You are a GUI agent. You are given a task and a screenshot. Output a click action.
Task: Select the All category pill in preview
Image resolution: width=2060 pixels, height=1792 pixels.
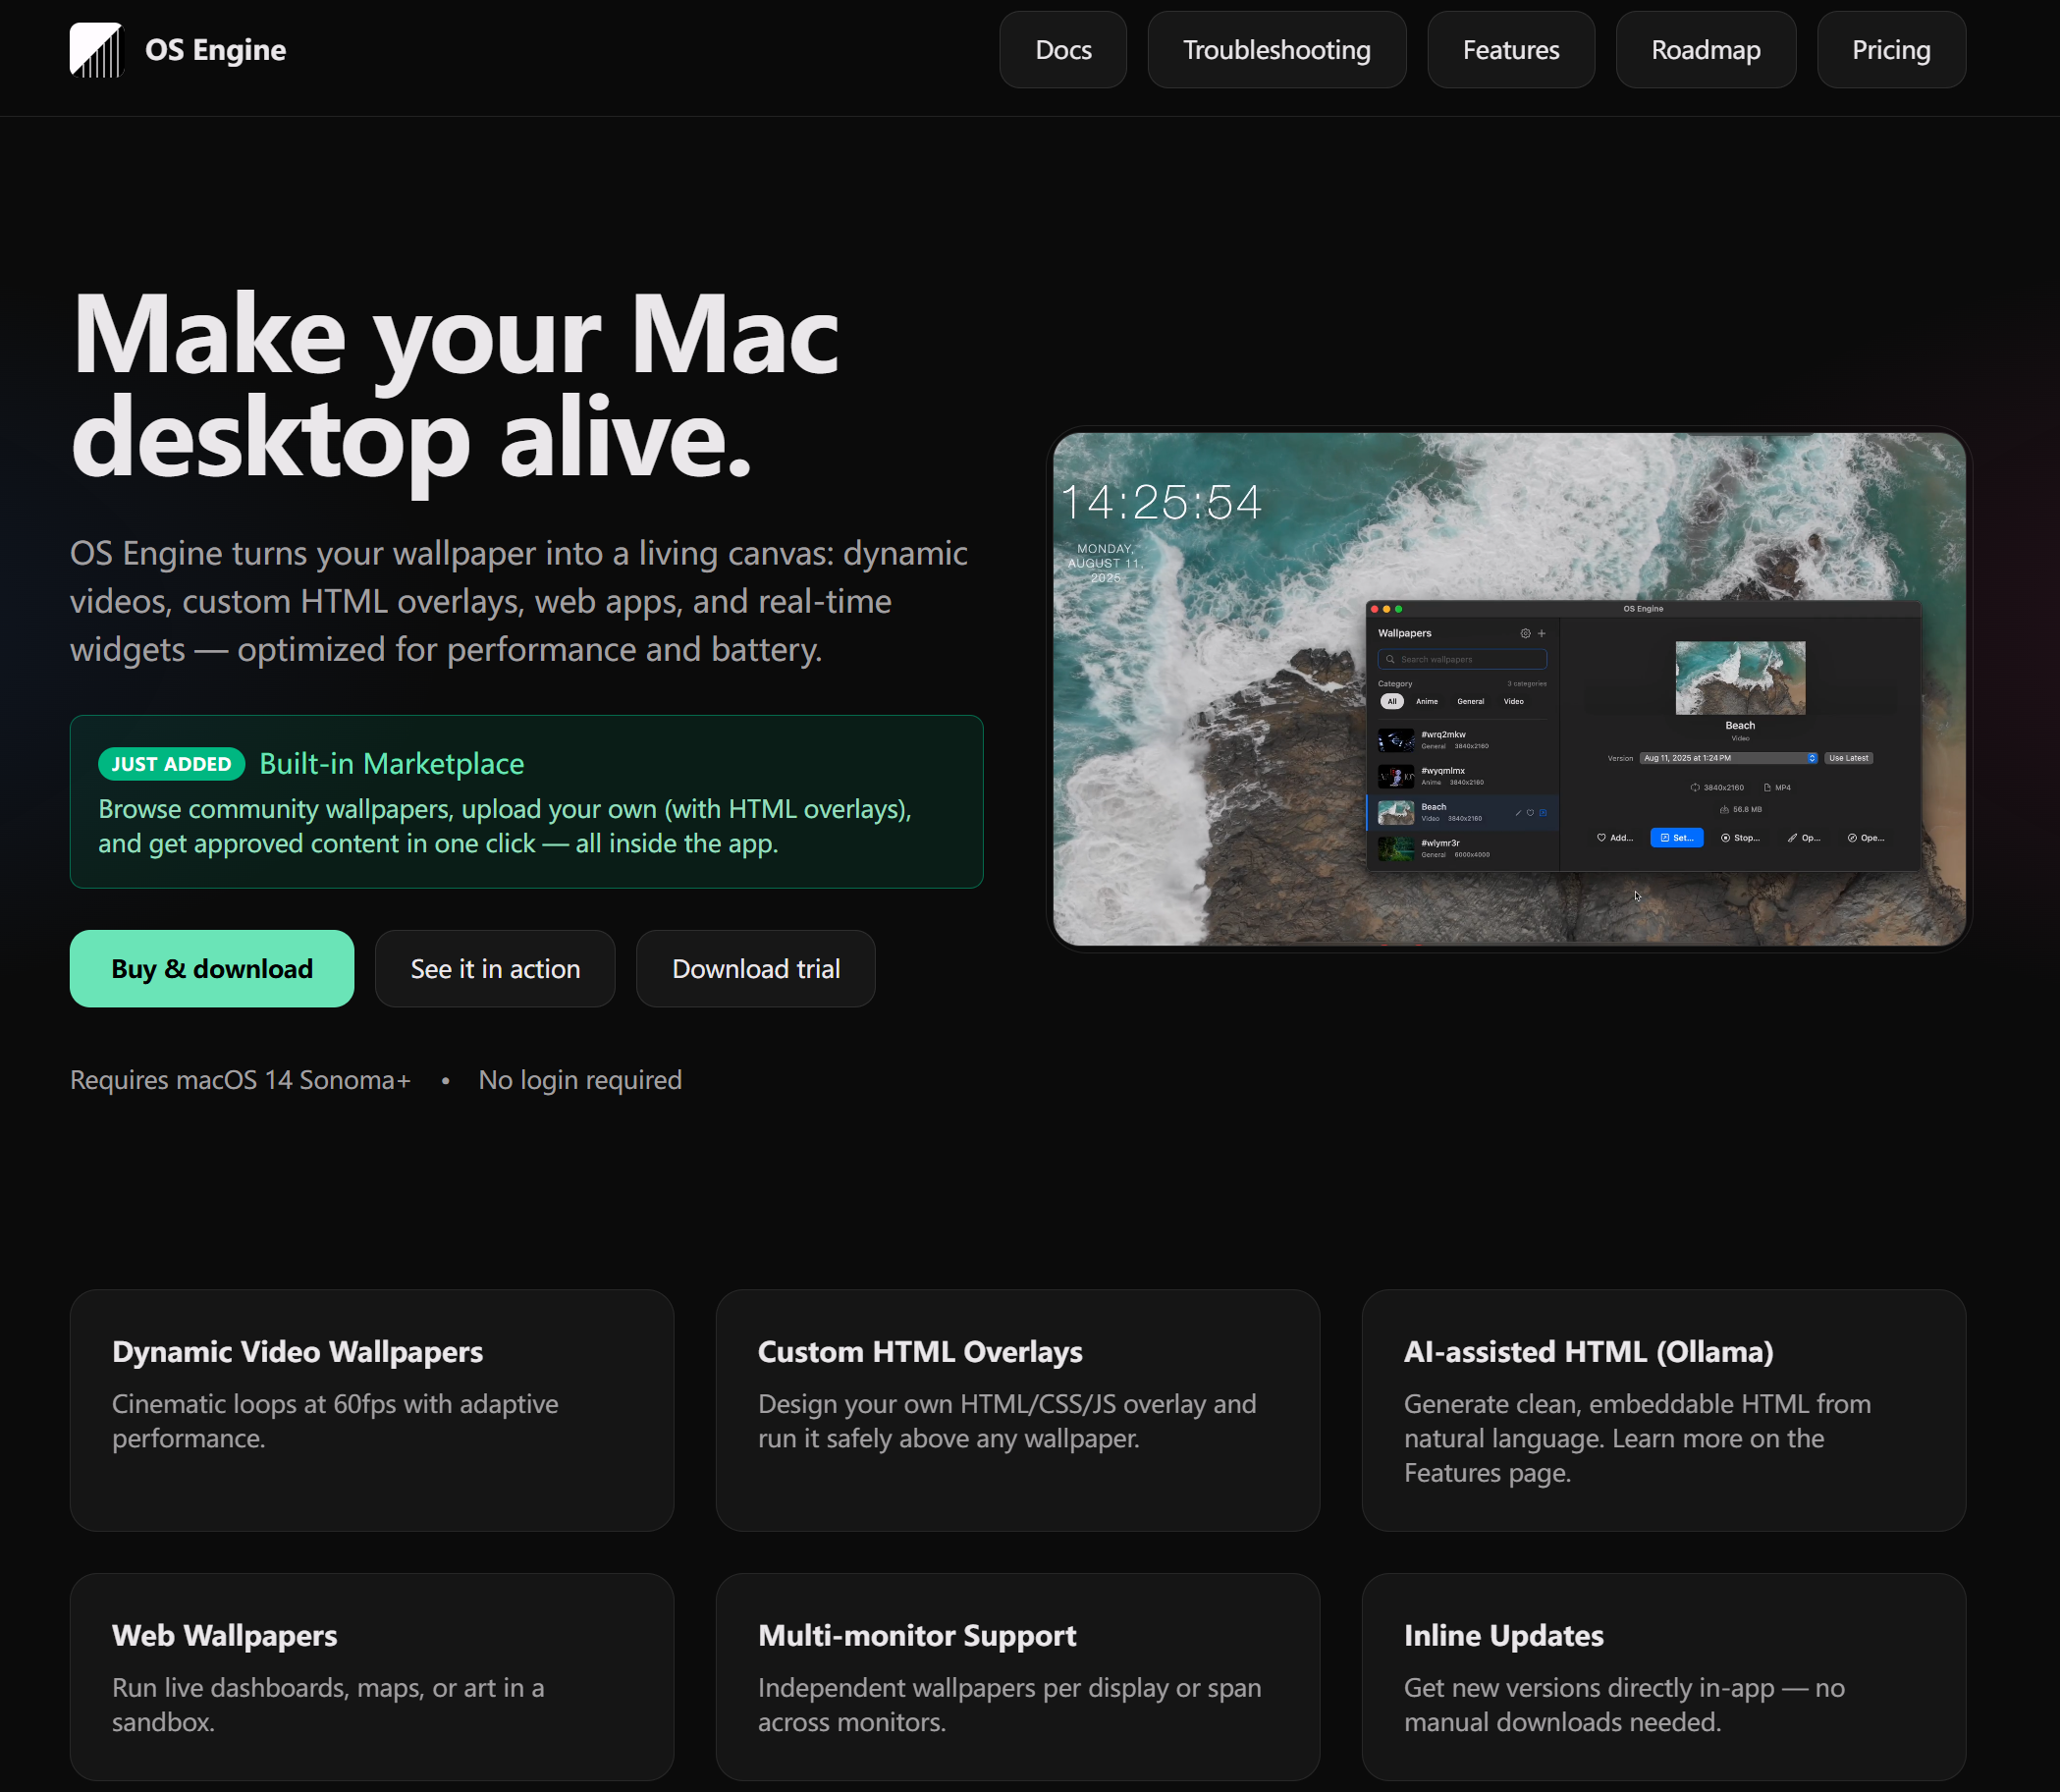(x=1392, y=701)
